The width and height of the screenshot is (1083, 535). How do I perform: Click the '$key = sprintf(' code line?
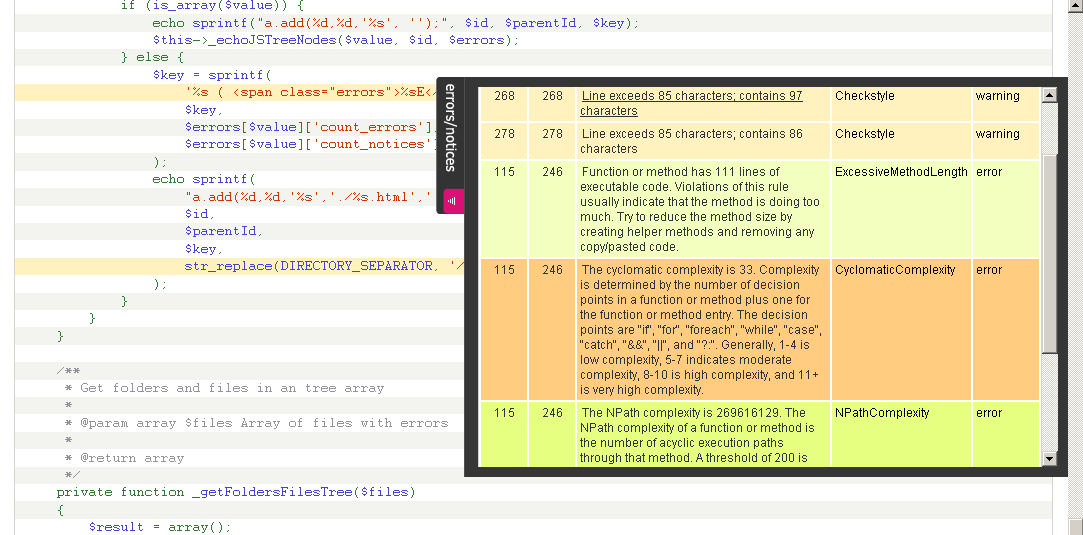(x=212, y=75)
